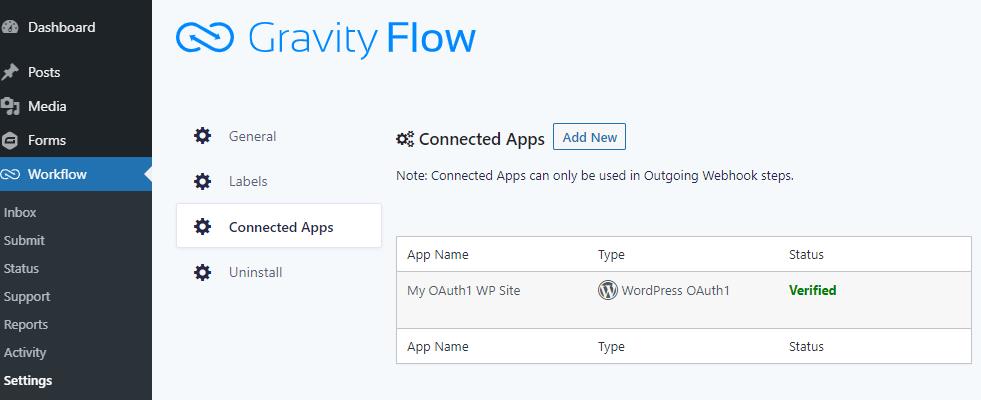The width and height of the screenshot is (981, 400).
Task: Click the gear icon beside Labels
Action: tap(202, 181)
